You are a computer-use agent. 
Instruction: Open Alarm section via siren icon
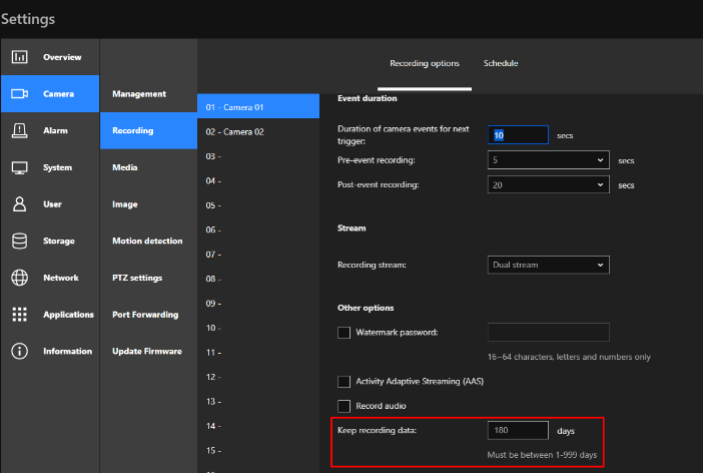19,131
